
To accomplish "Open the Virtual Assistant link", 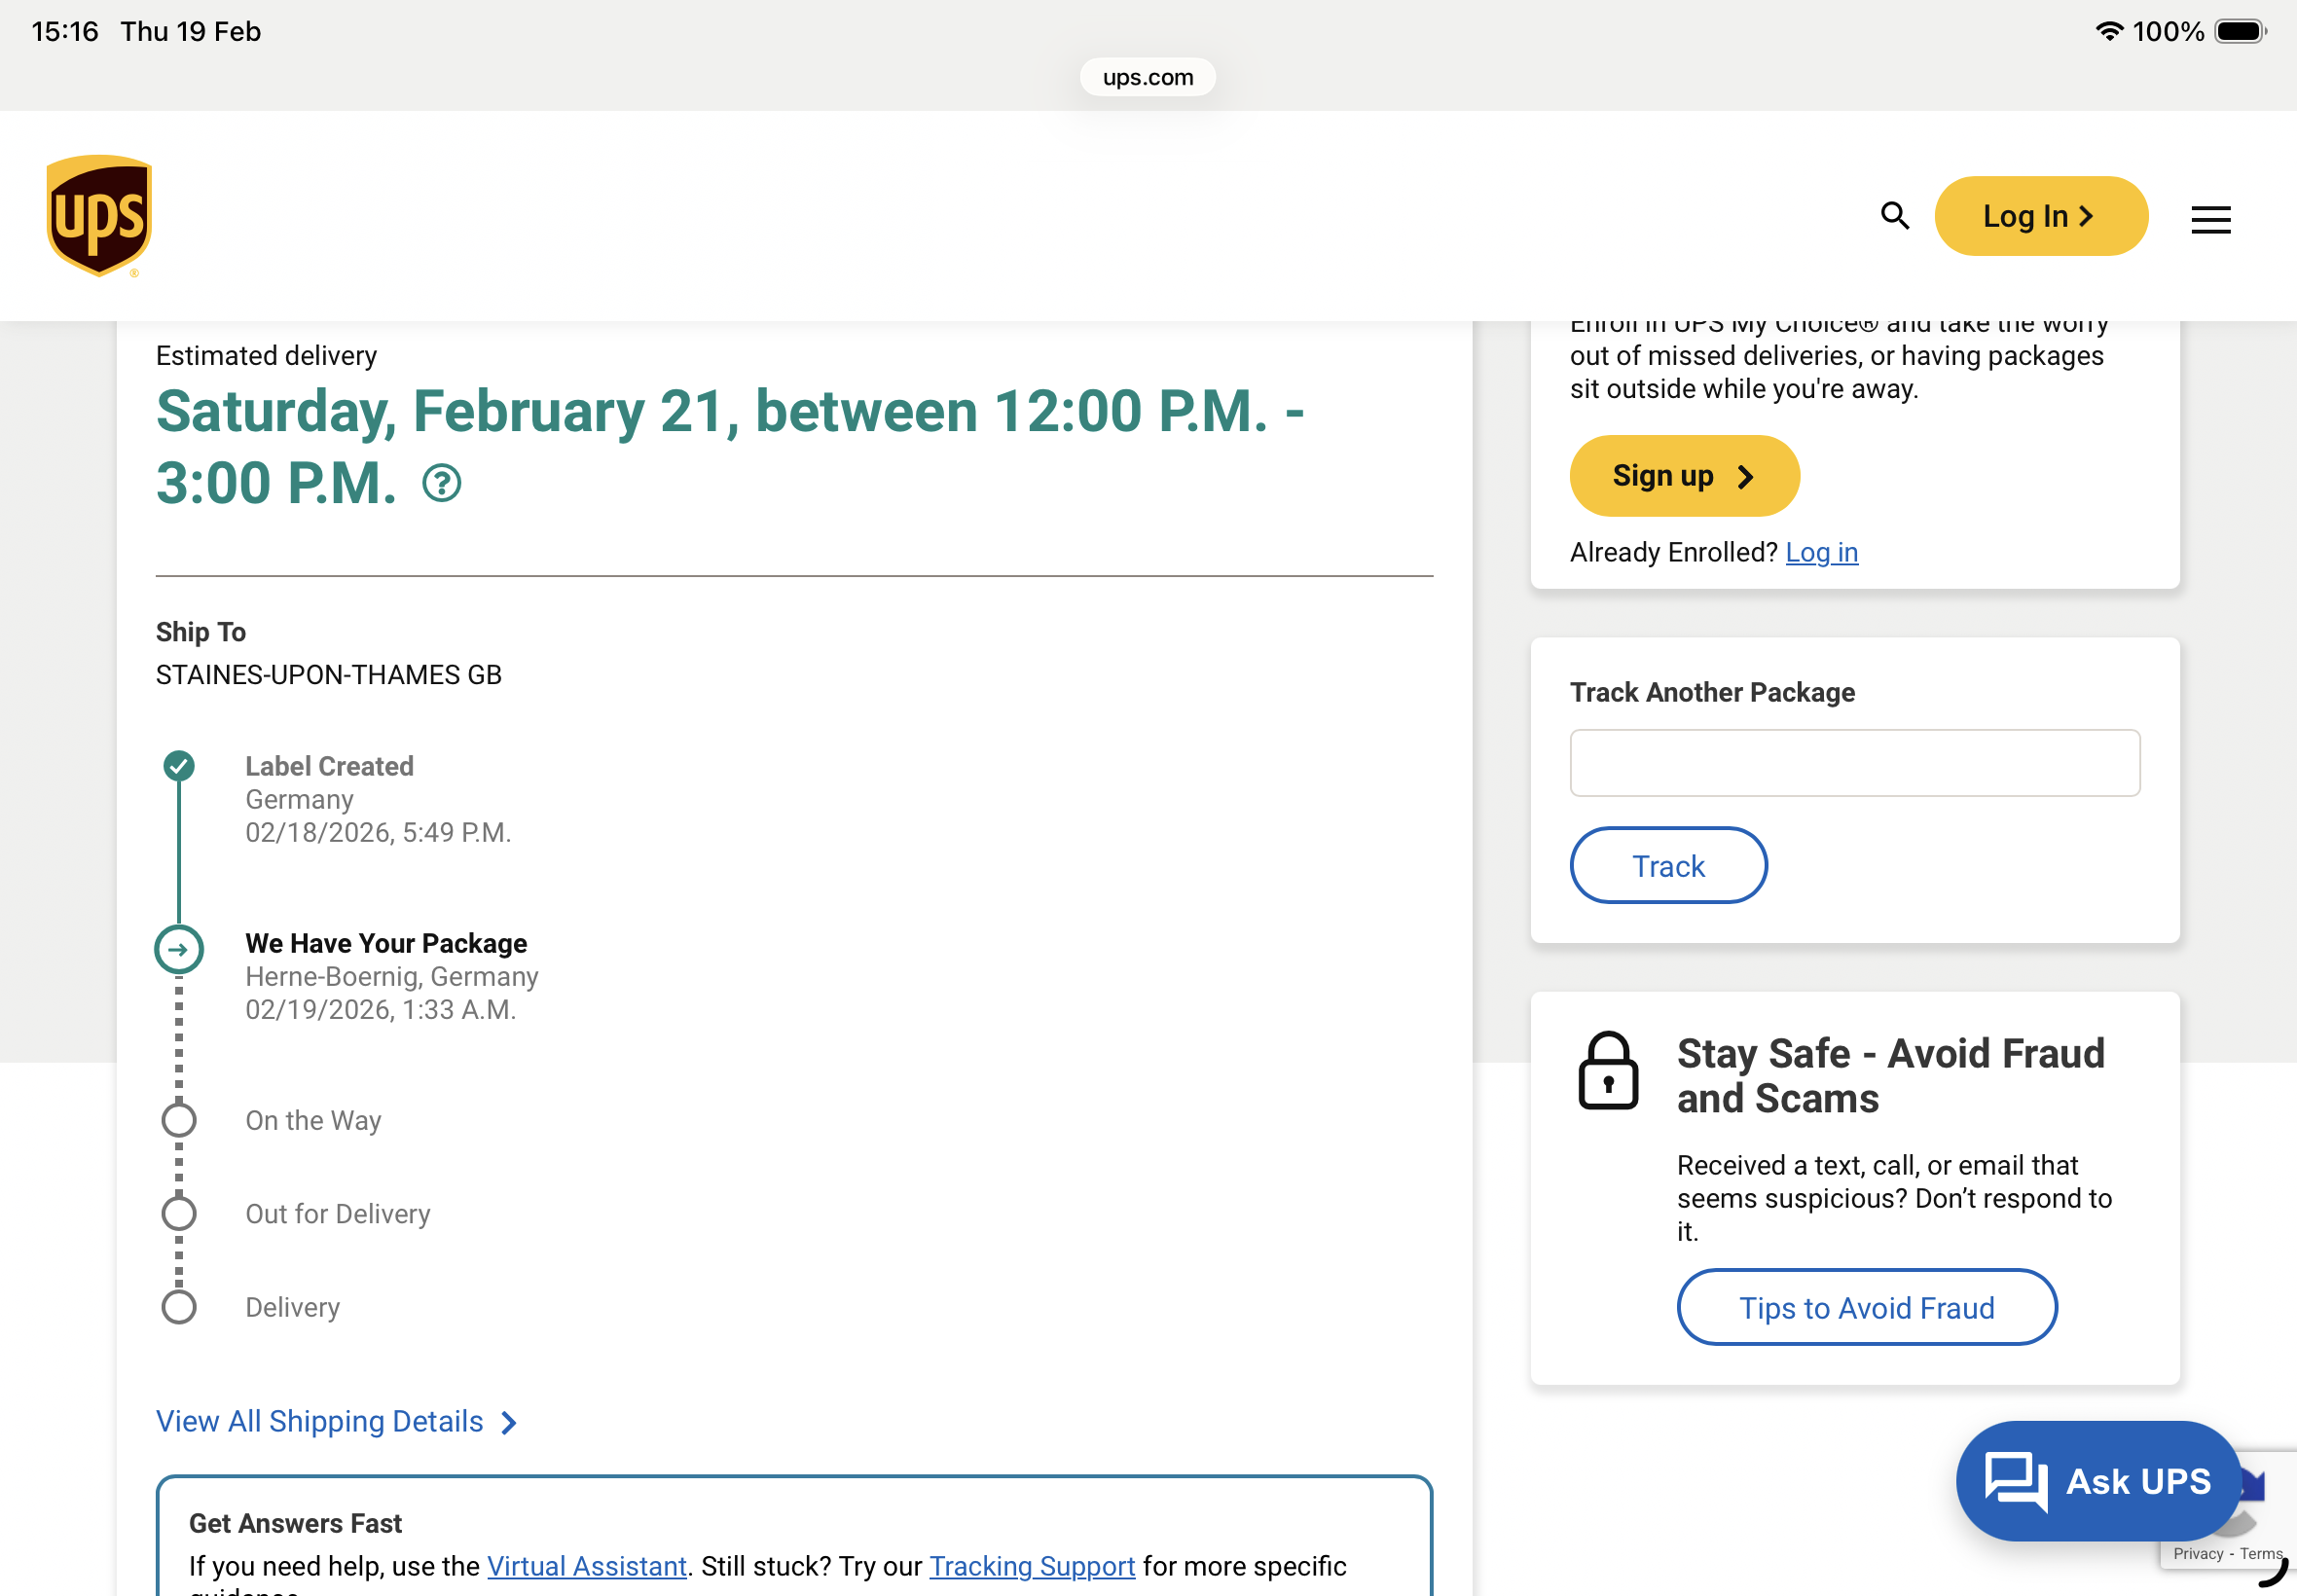I will 586,1565.
